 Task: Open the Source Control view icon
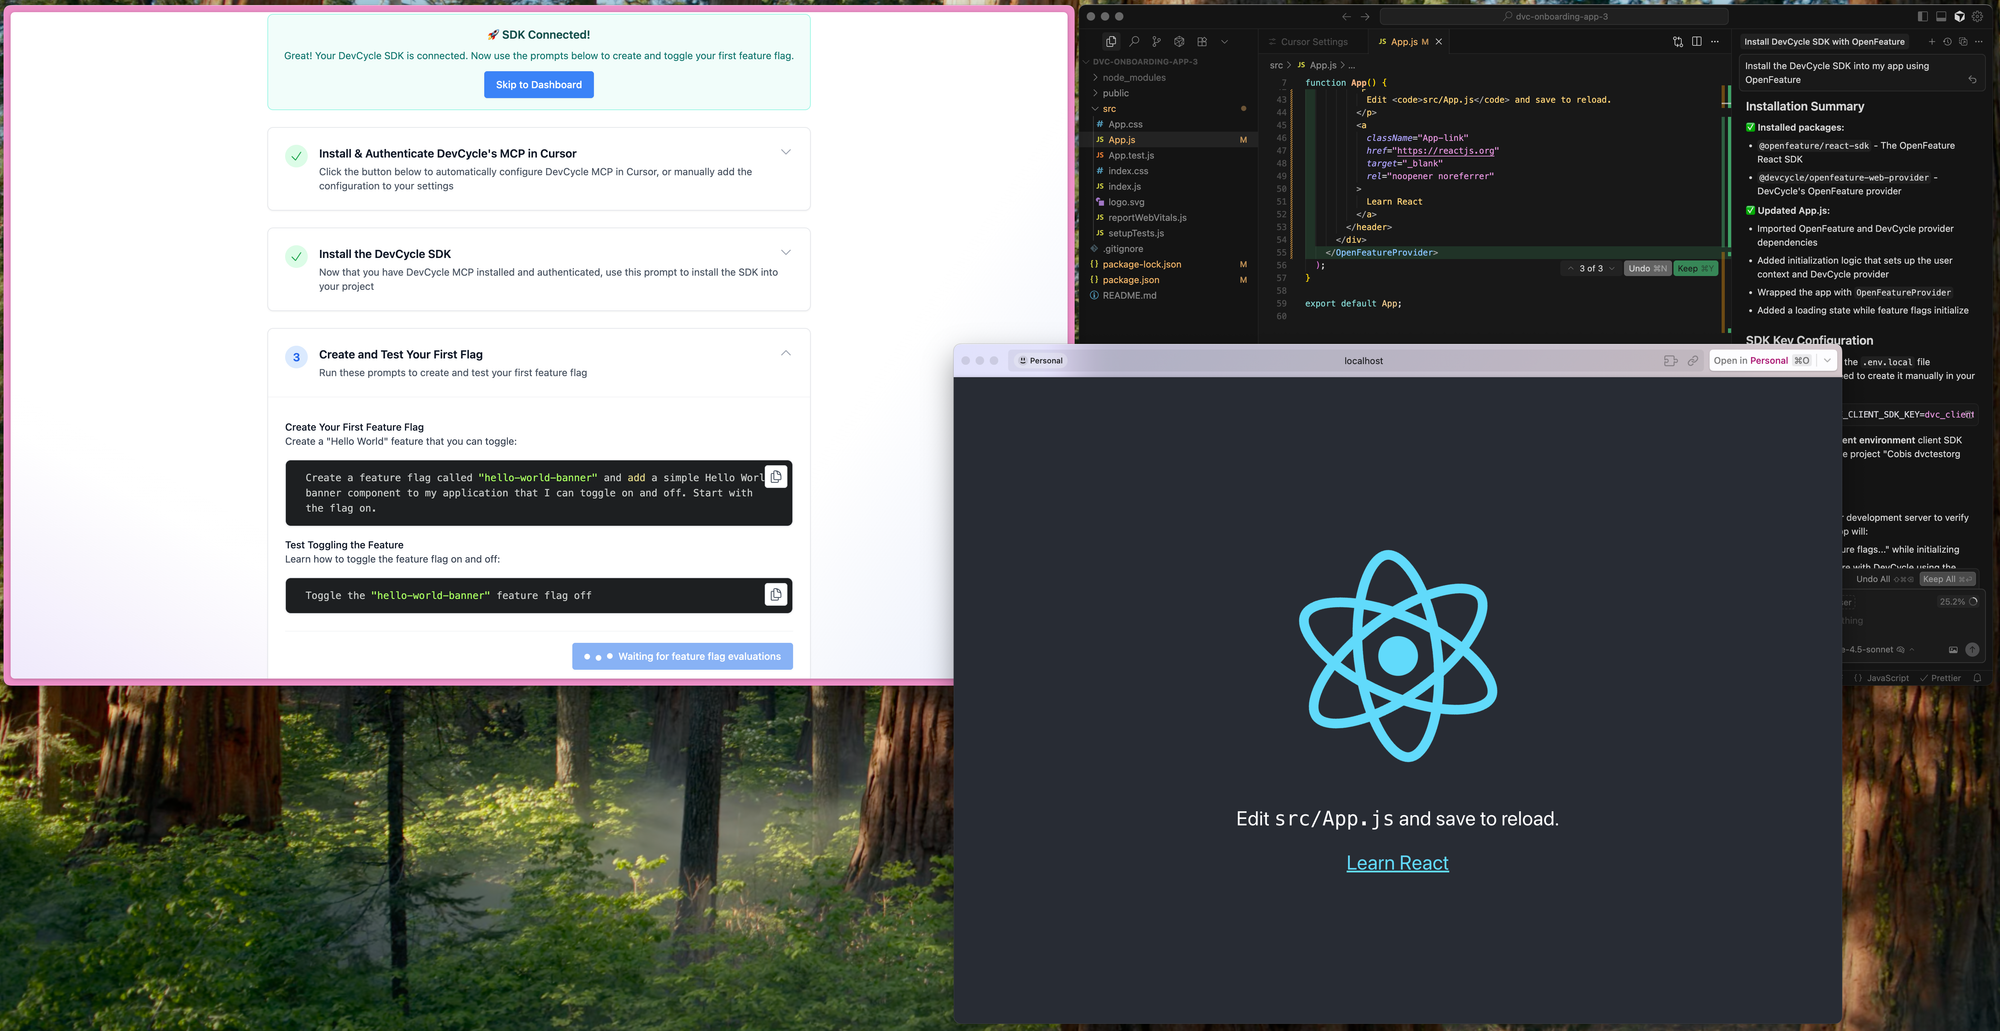pyautogui.click(x=1156, y=42)
